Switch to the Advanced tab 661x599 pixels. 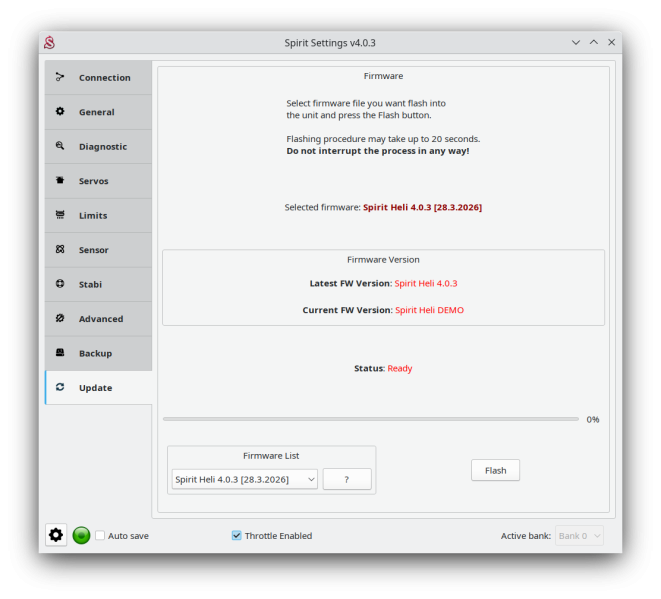tap(98, 319)
